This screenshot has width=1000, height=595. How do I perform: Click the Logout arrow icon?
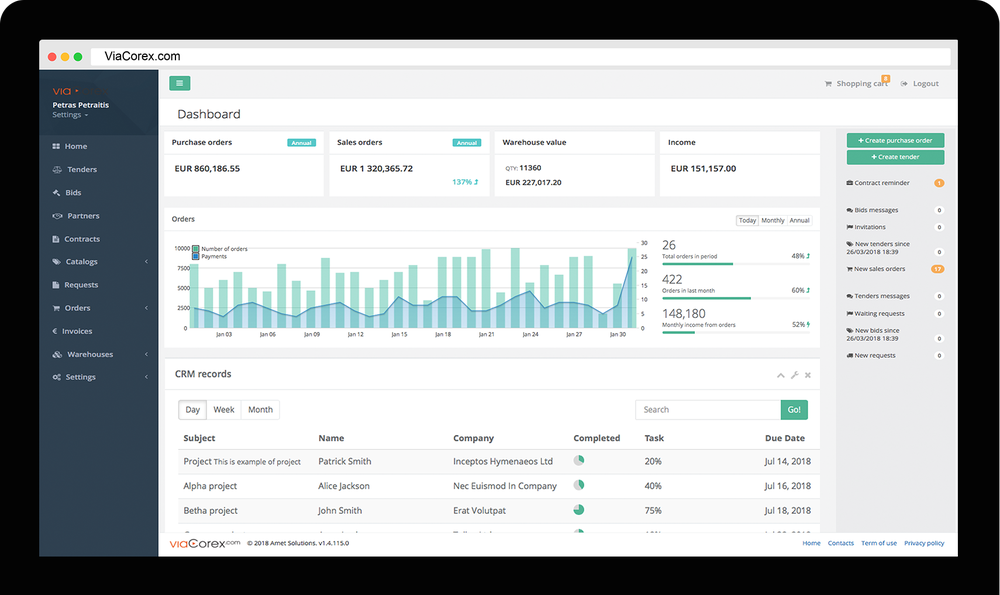point(904,84)
